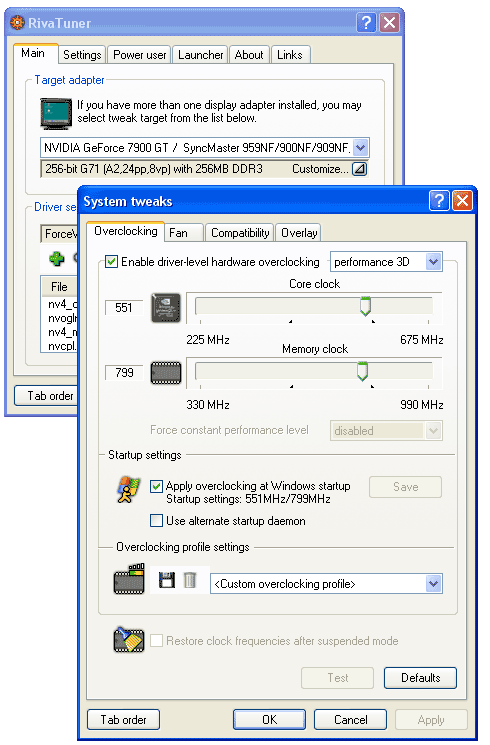The height and width of the screenshot is (745, 490).
Task: Open RivaTuner Power user tab
Action: [x=139, y=55]
